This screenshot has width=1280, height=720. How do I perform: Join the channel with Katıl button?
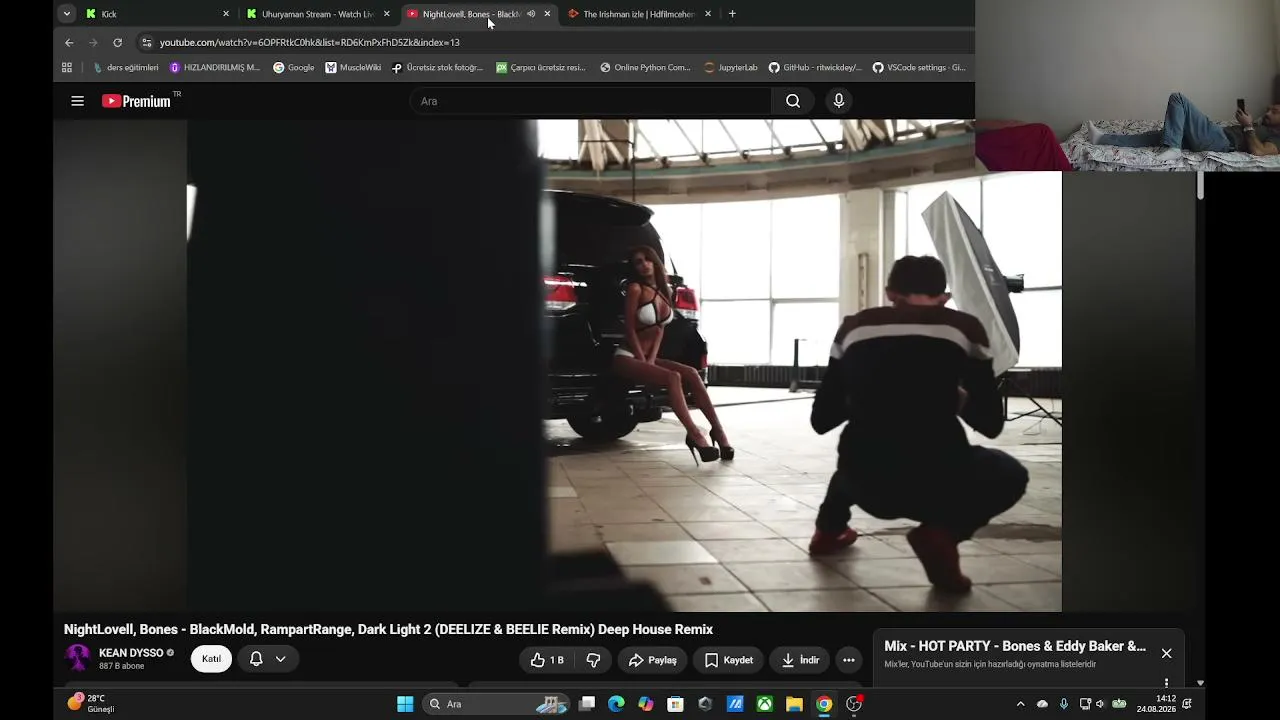coord(211,659)
